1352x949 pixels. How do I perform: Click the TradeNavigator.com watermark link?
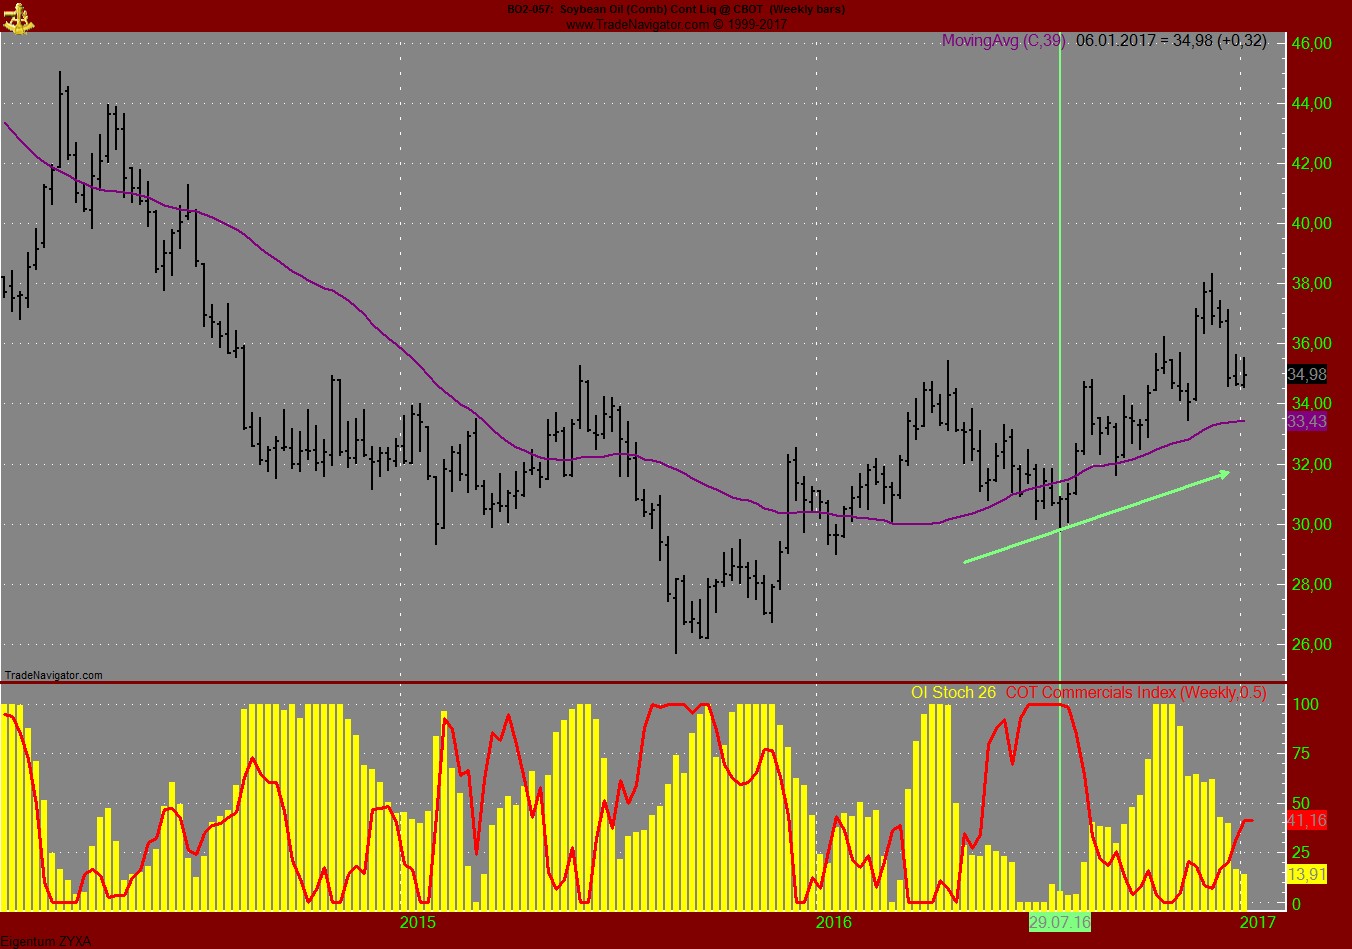coord(53,675)
